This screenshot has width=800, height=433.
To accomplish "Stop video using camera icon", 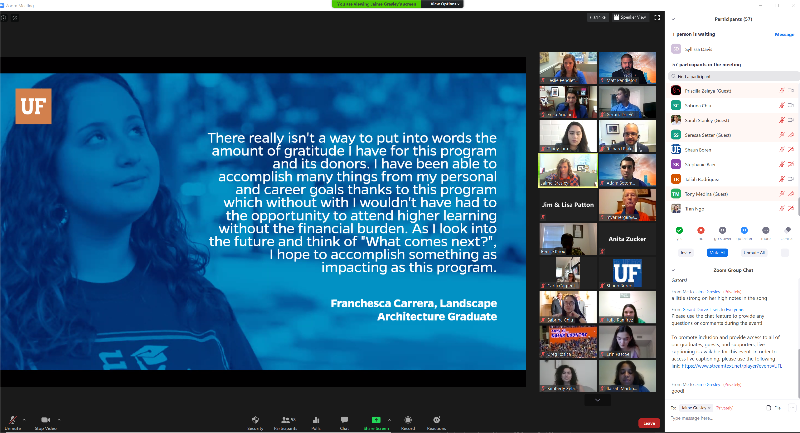I will pyautogui.click(x=45, y=421).
